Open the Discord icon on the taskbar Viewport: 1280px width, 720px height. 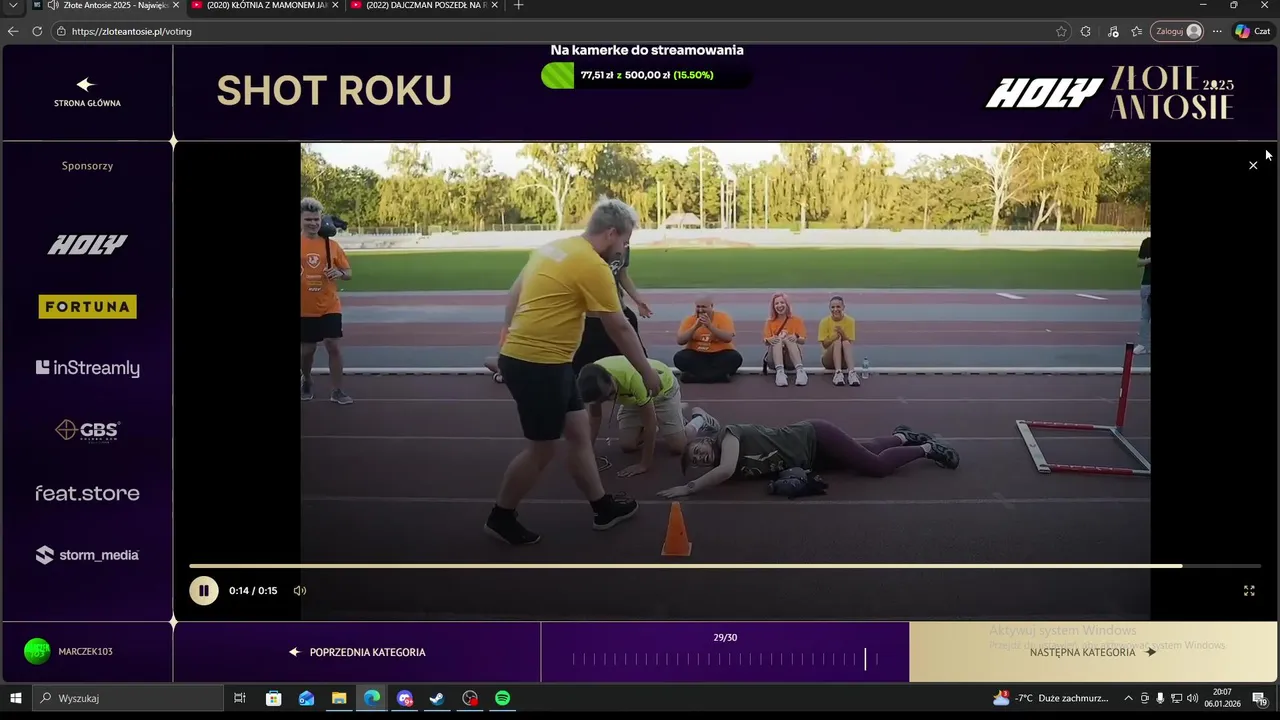pyautogui.click(x=404, y=698)
